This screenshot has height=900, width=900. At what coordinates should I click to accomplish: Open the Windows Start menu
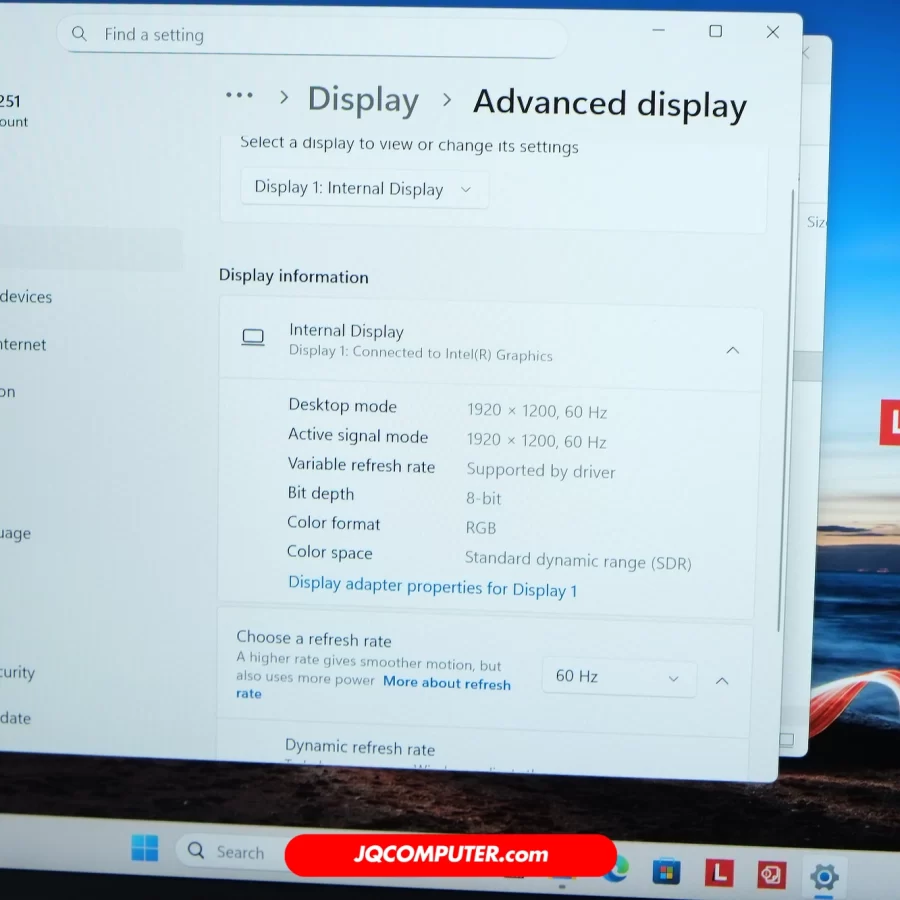[145, 849]
